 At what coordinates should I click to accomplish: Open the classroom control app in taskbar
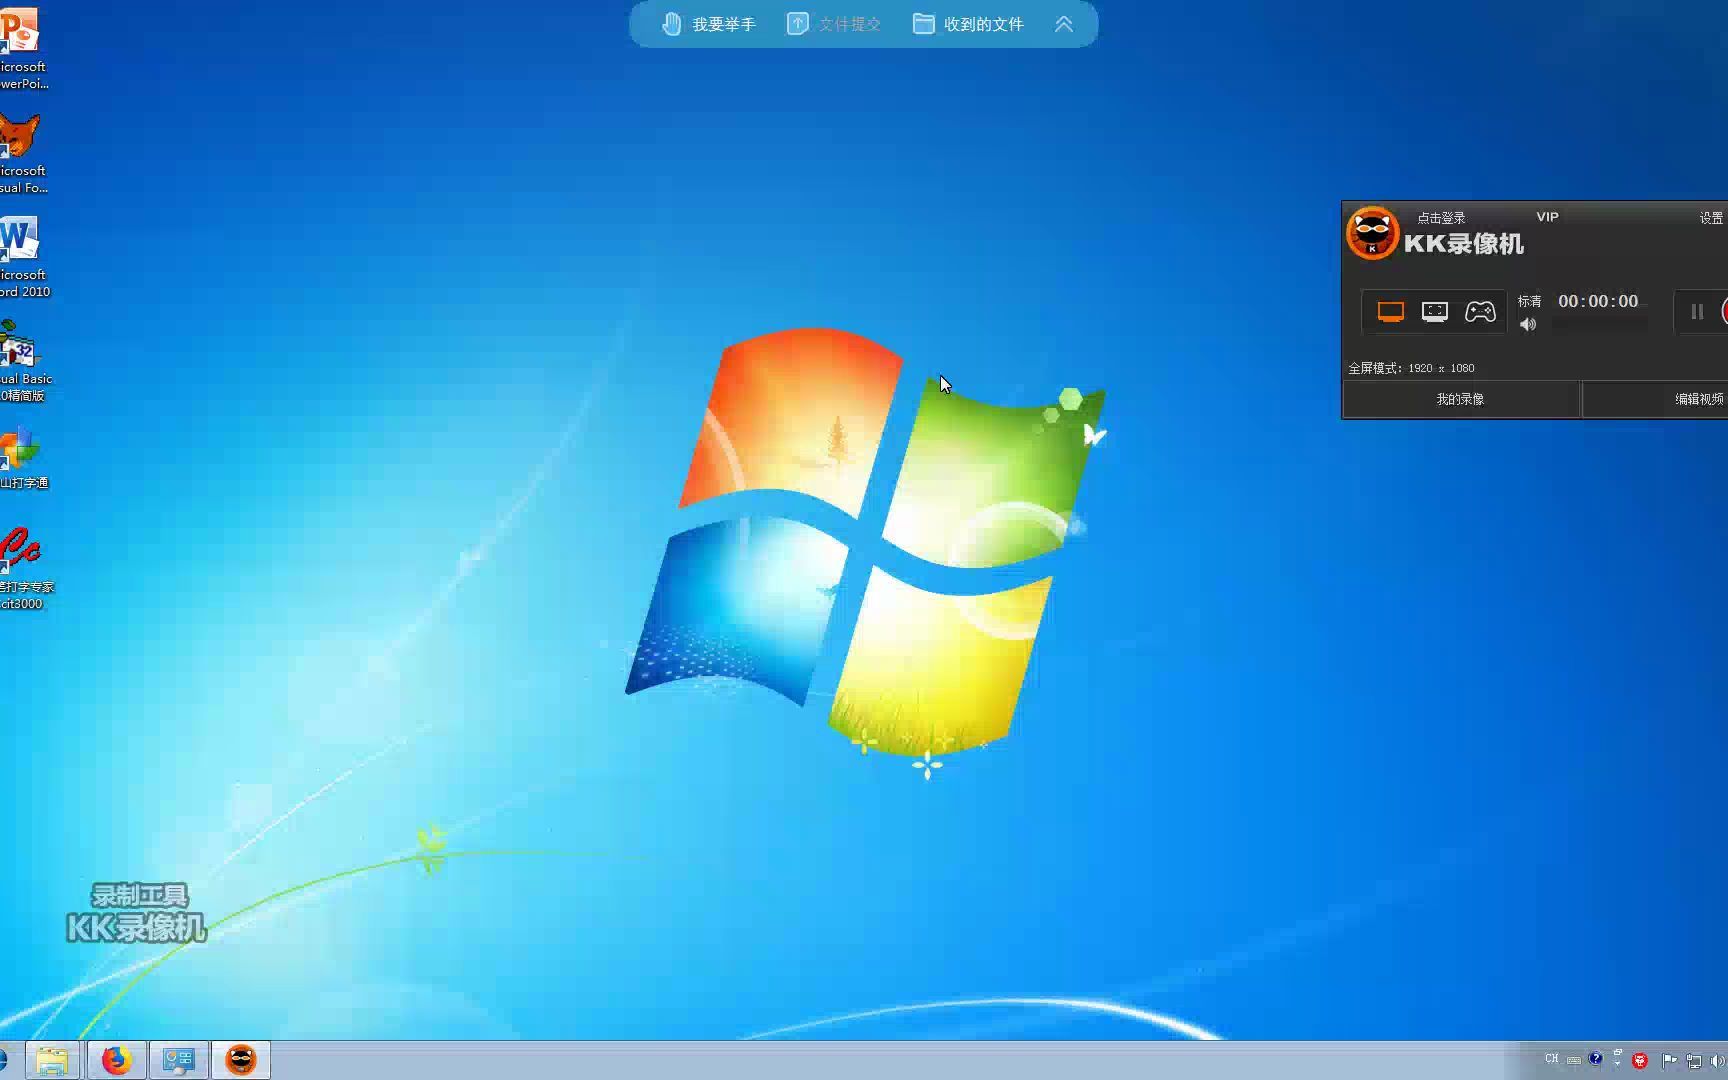pyautogui.click(x=179, y=1060)
